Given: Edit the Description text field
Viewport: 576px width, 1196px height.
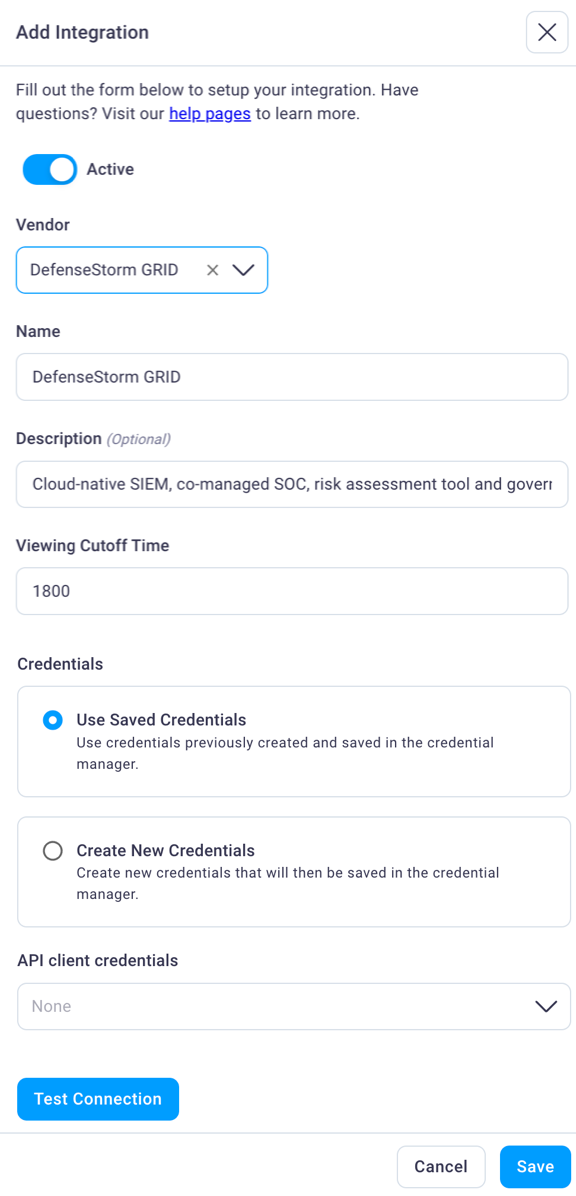Looking at the screenshot, I should point(292,484).
